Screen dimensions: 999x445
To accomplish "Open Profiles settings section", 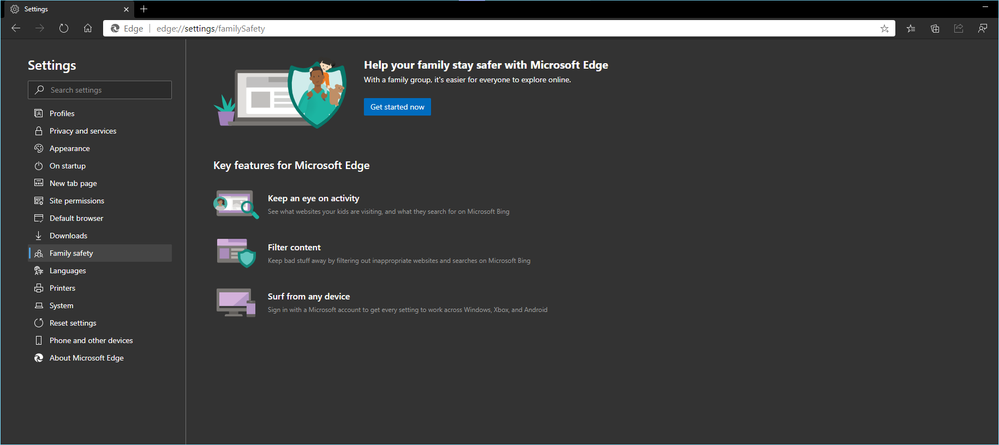I will (100, 113).
